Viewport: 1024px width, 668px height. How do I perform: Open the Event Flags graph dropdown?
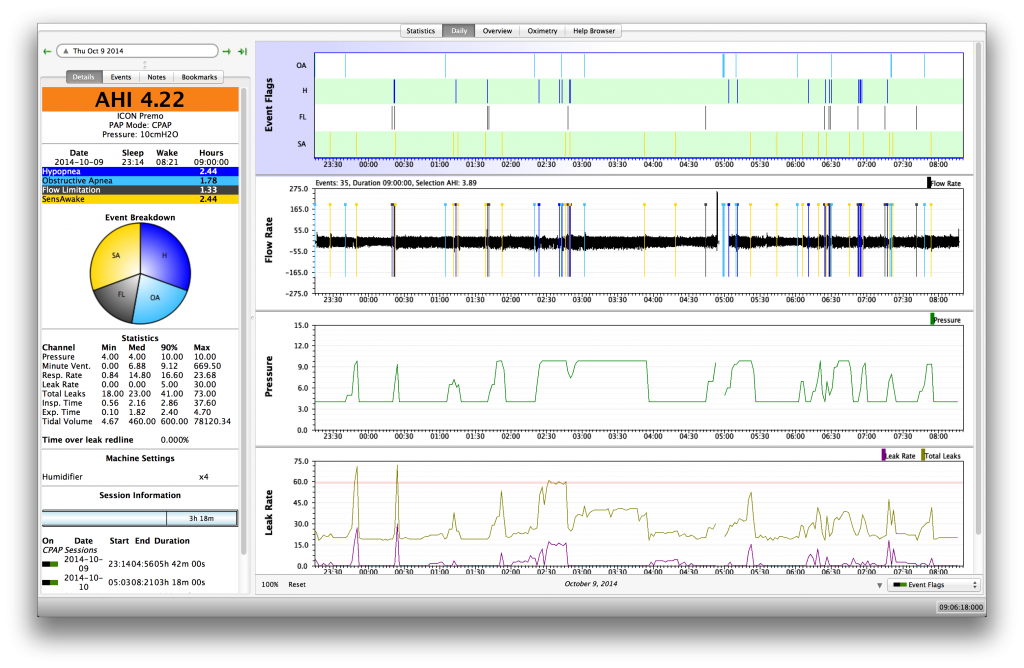tap(934, 585)
